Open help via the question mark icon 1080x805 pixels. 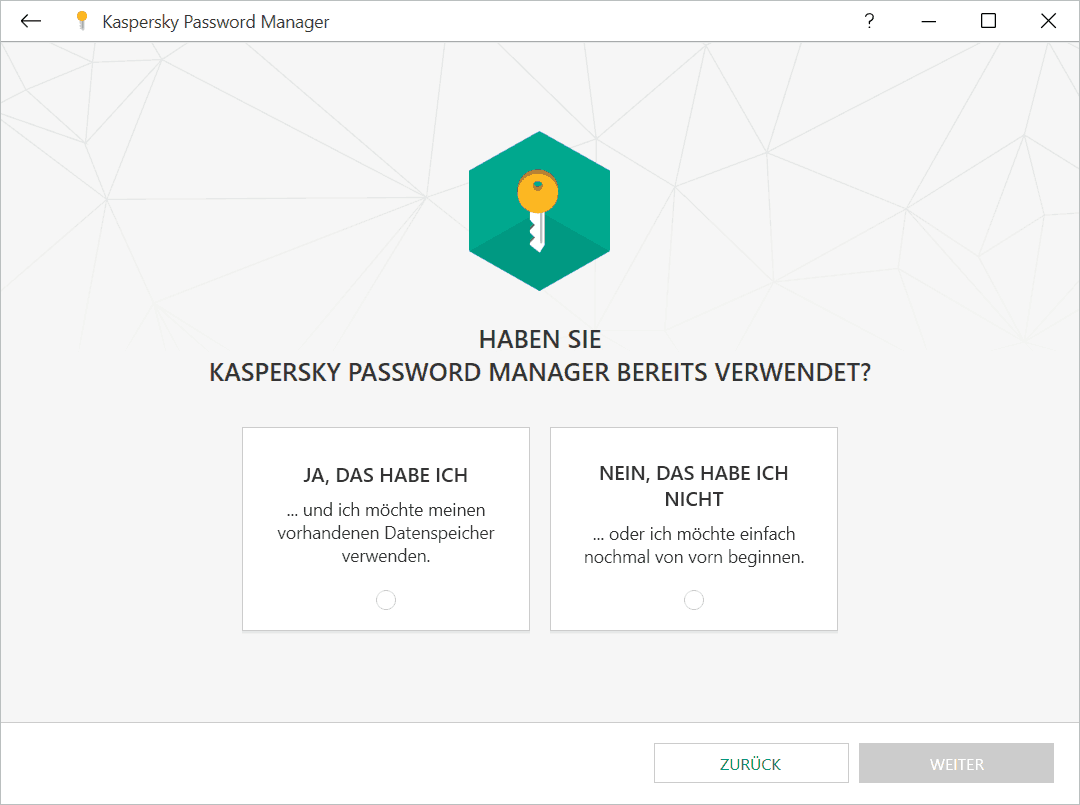(869, 21)
